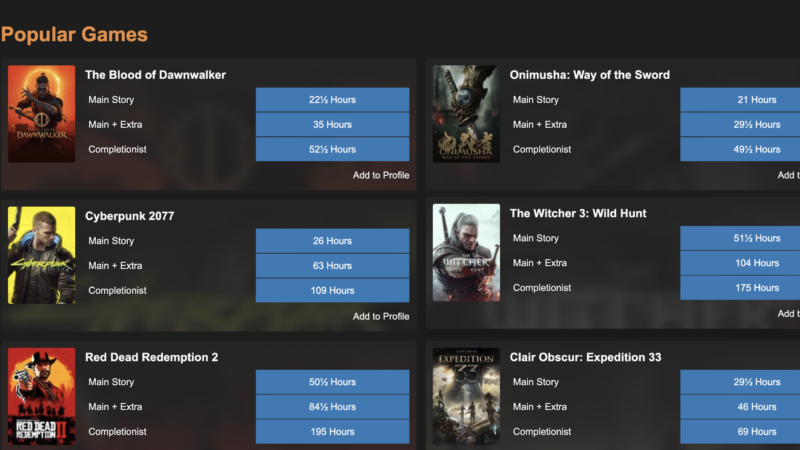Click Main Story label under Cyberpunk 2077
This screenshot has height=450, width=800.
pos(111,241)
